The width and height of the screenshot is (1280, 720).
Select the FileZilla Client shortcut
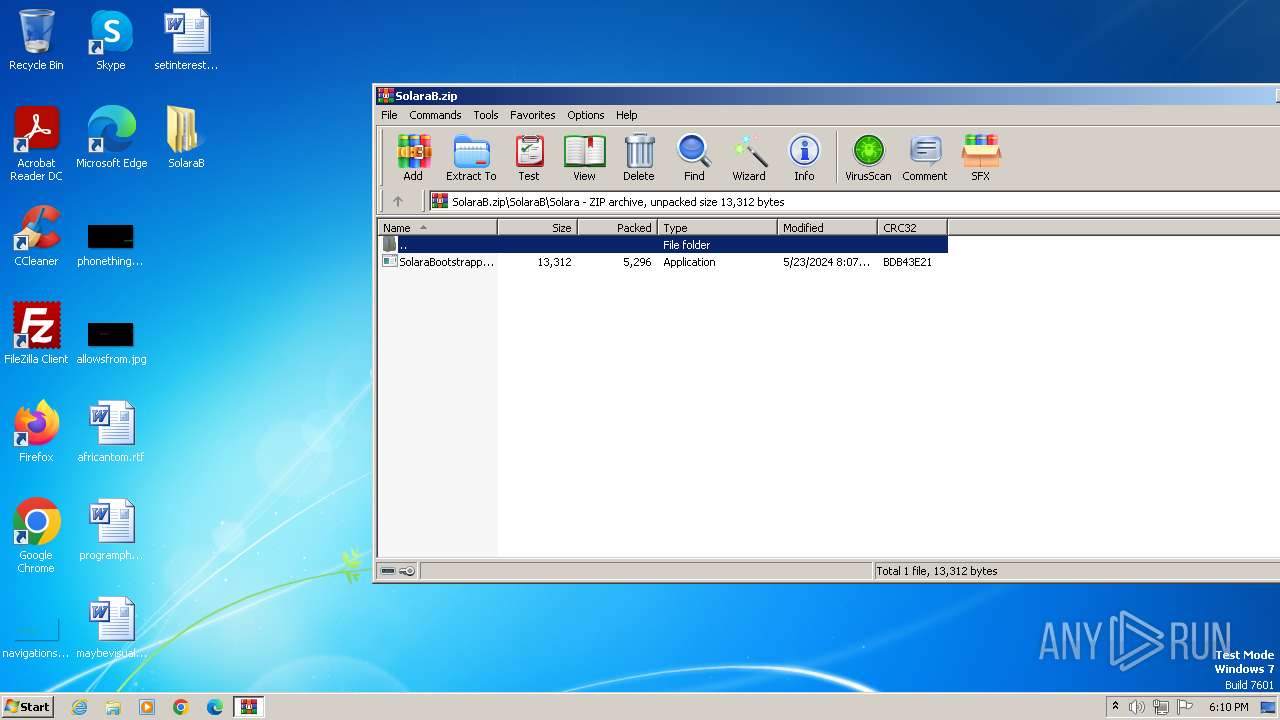(x=36, y=334)
